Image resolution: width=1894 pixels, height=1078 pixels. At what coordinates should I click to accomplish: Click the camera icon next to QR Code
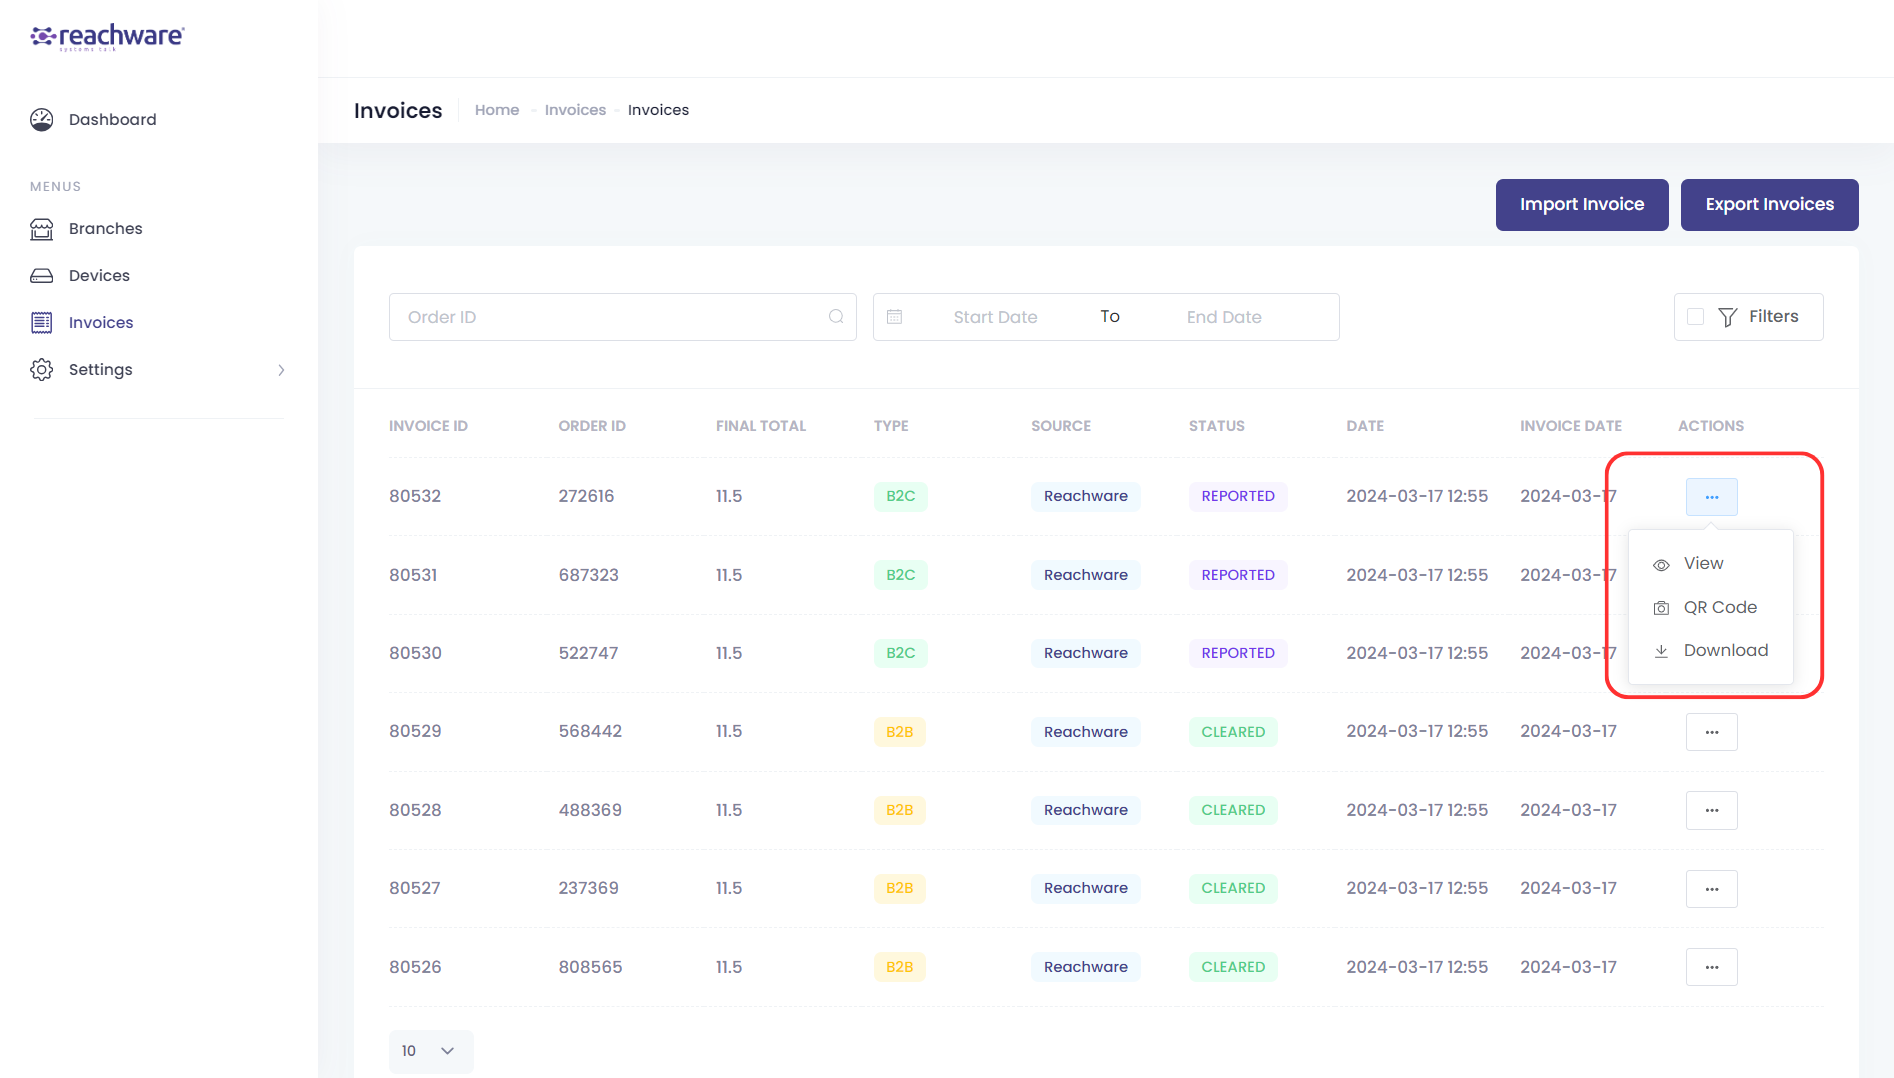tap(1661, 608)
